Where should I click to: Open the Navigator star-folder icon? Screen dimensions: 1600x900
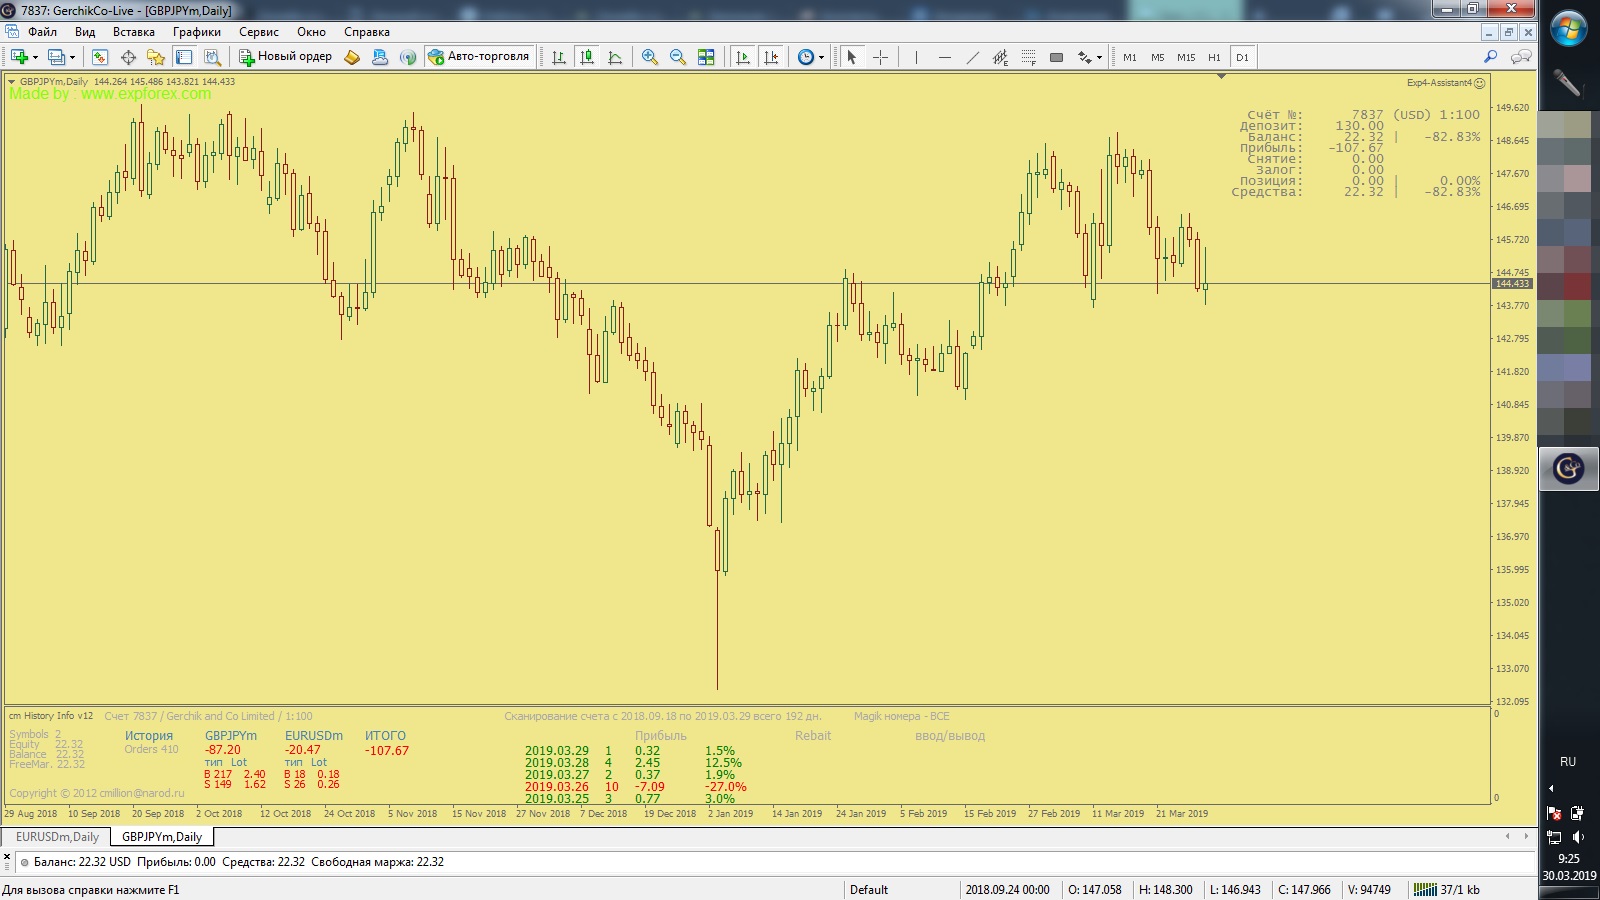[156, 57]
